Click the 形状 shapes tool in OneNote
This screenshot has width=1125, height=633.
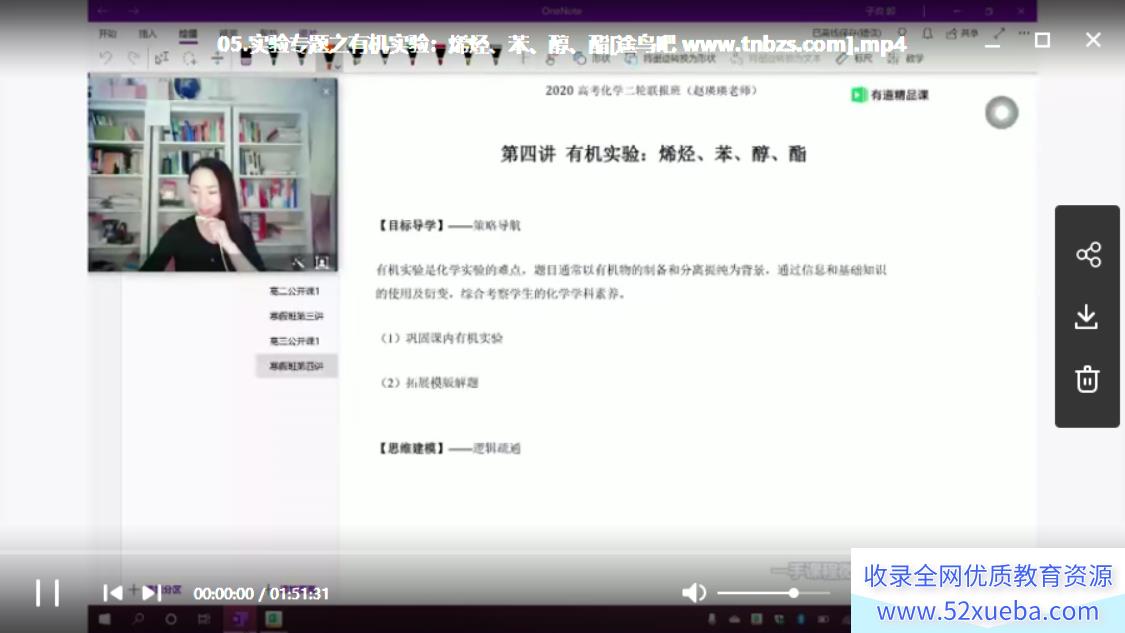tap(592, 58)
